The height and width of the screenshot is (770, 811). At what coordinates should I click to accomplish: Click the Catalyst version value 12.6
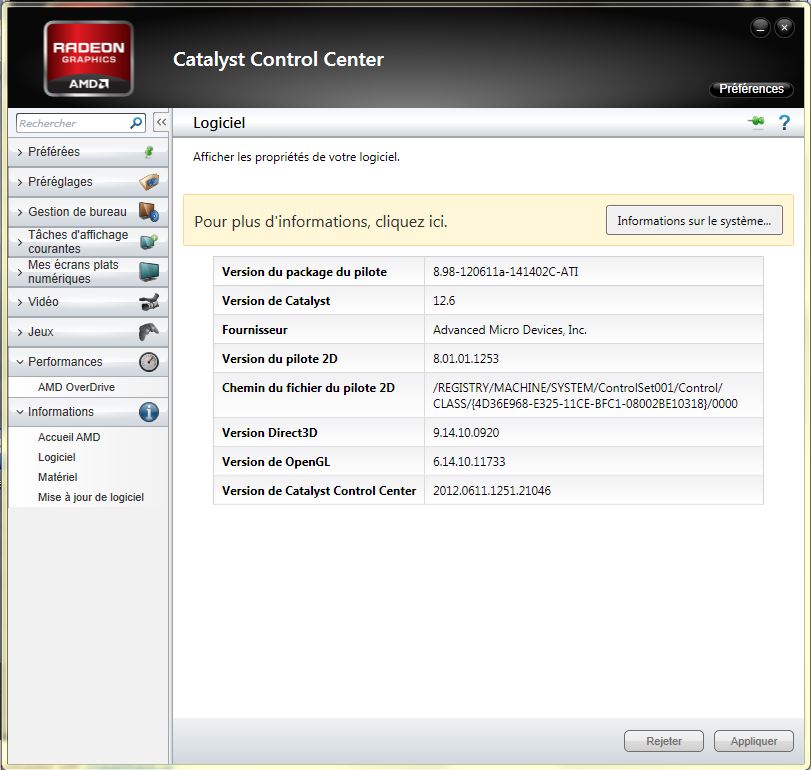[x=444, y=301]
